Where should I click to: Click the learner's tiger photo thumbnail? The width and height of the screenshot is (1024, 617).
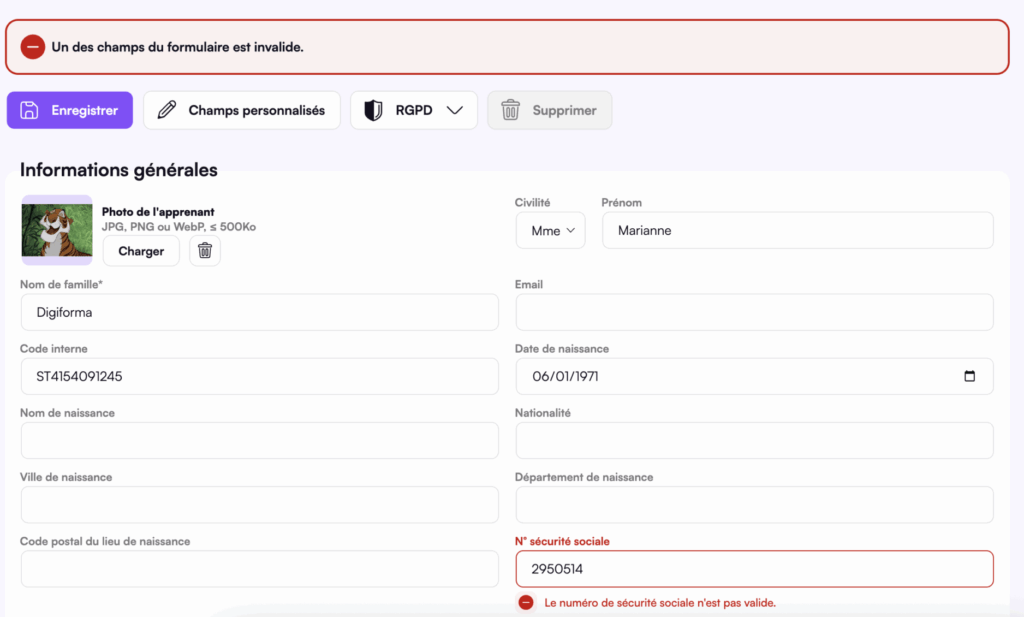[57, 230]
